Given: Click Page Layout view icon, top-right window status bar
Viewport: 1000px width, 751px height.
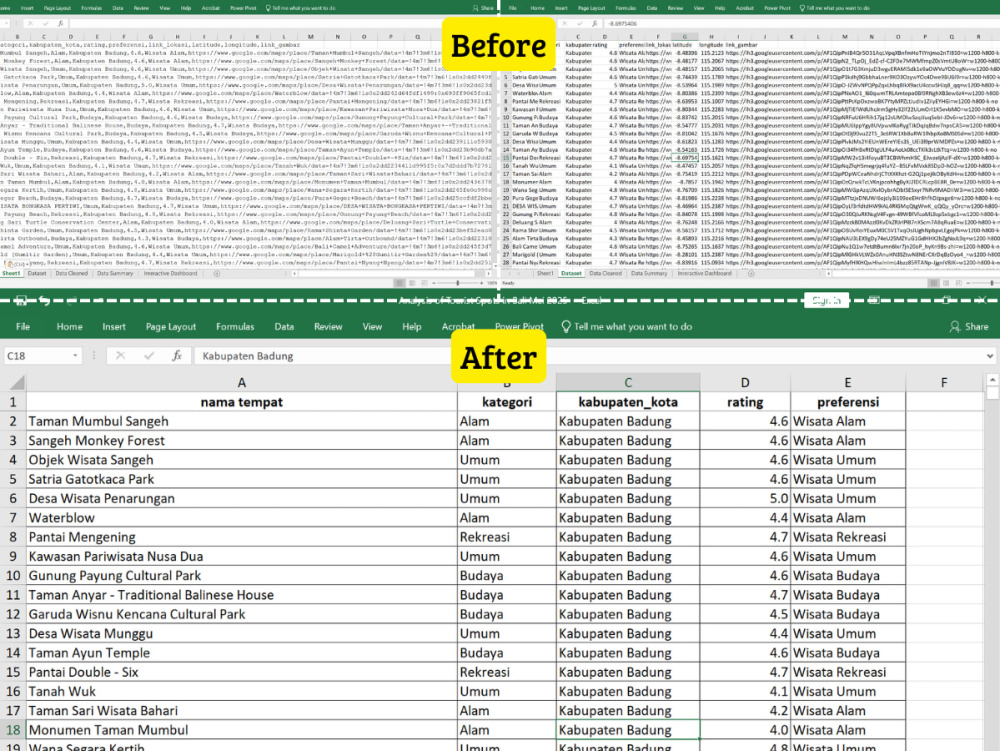Looking at the screenshot, I should click(946, 282).
